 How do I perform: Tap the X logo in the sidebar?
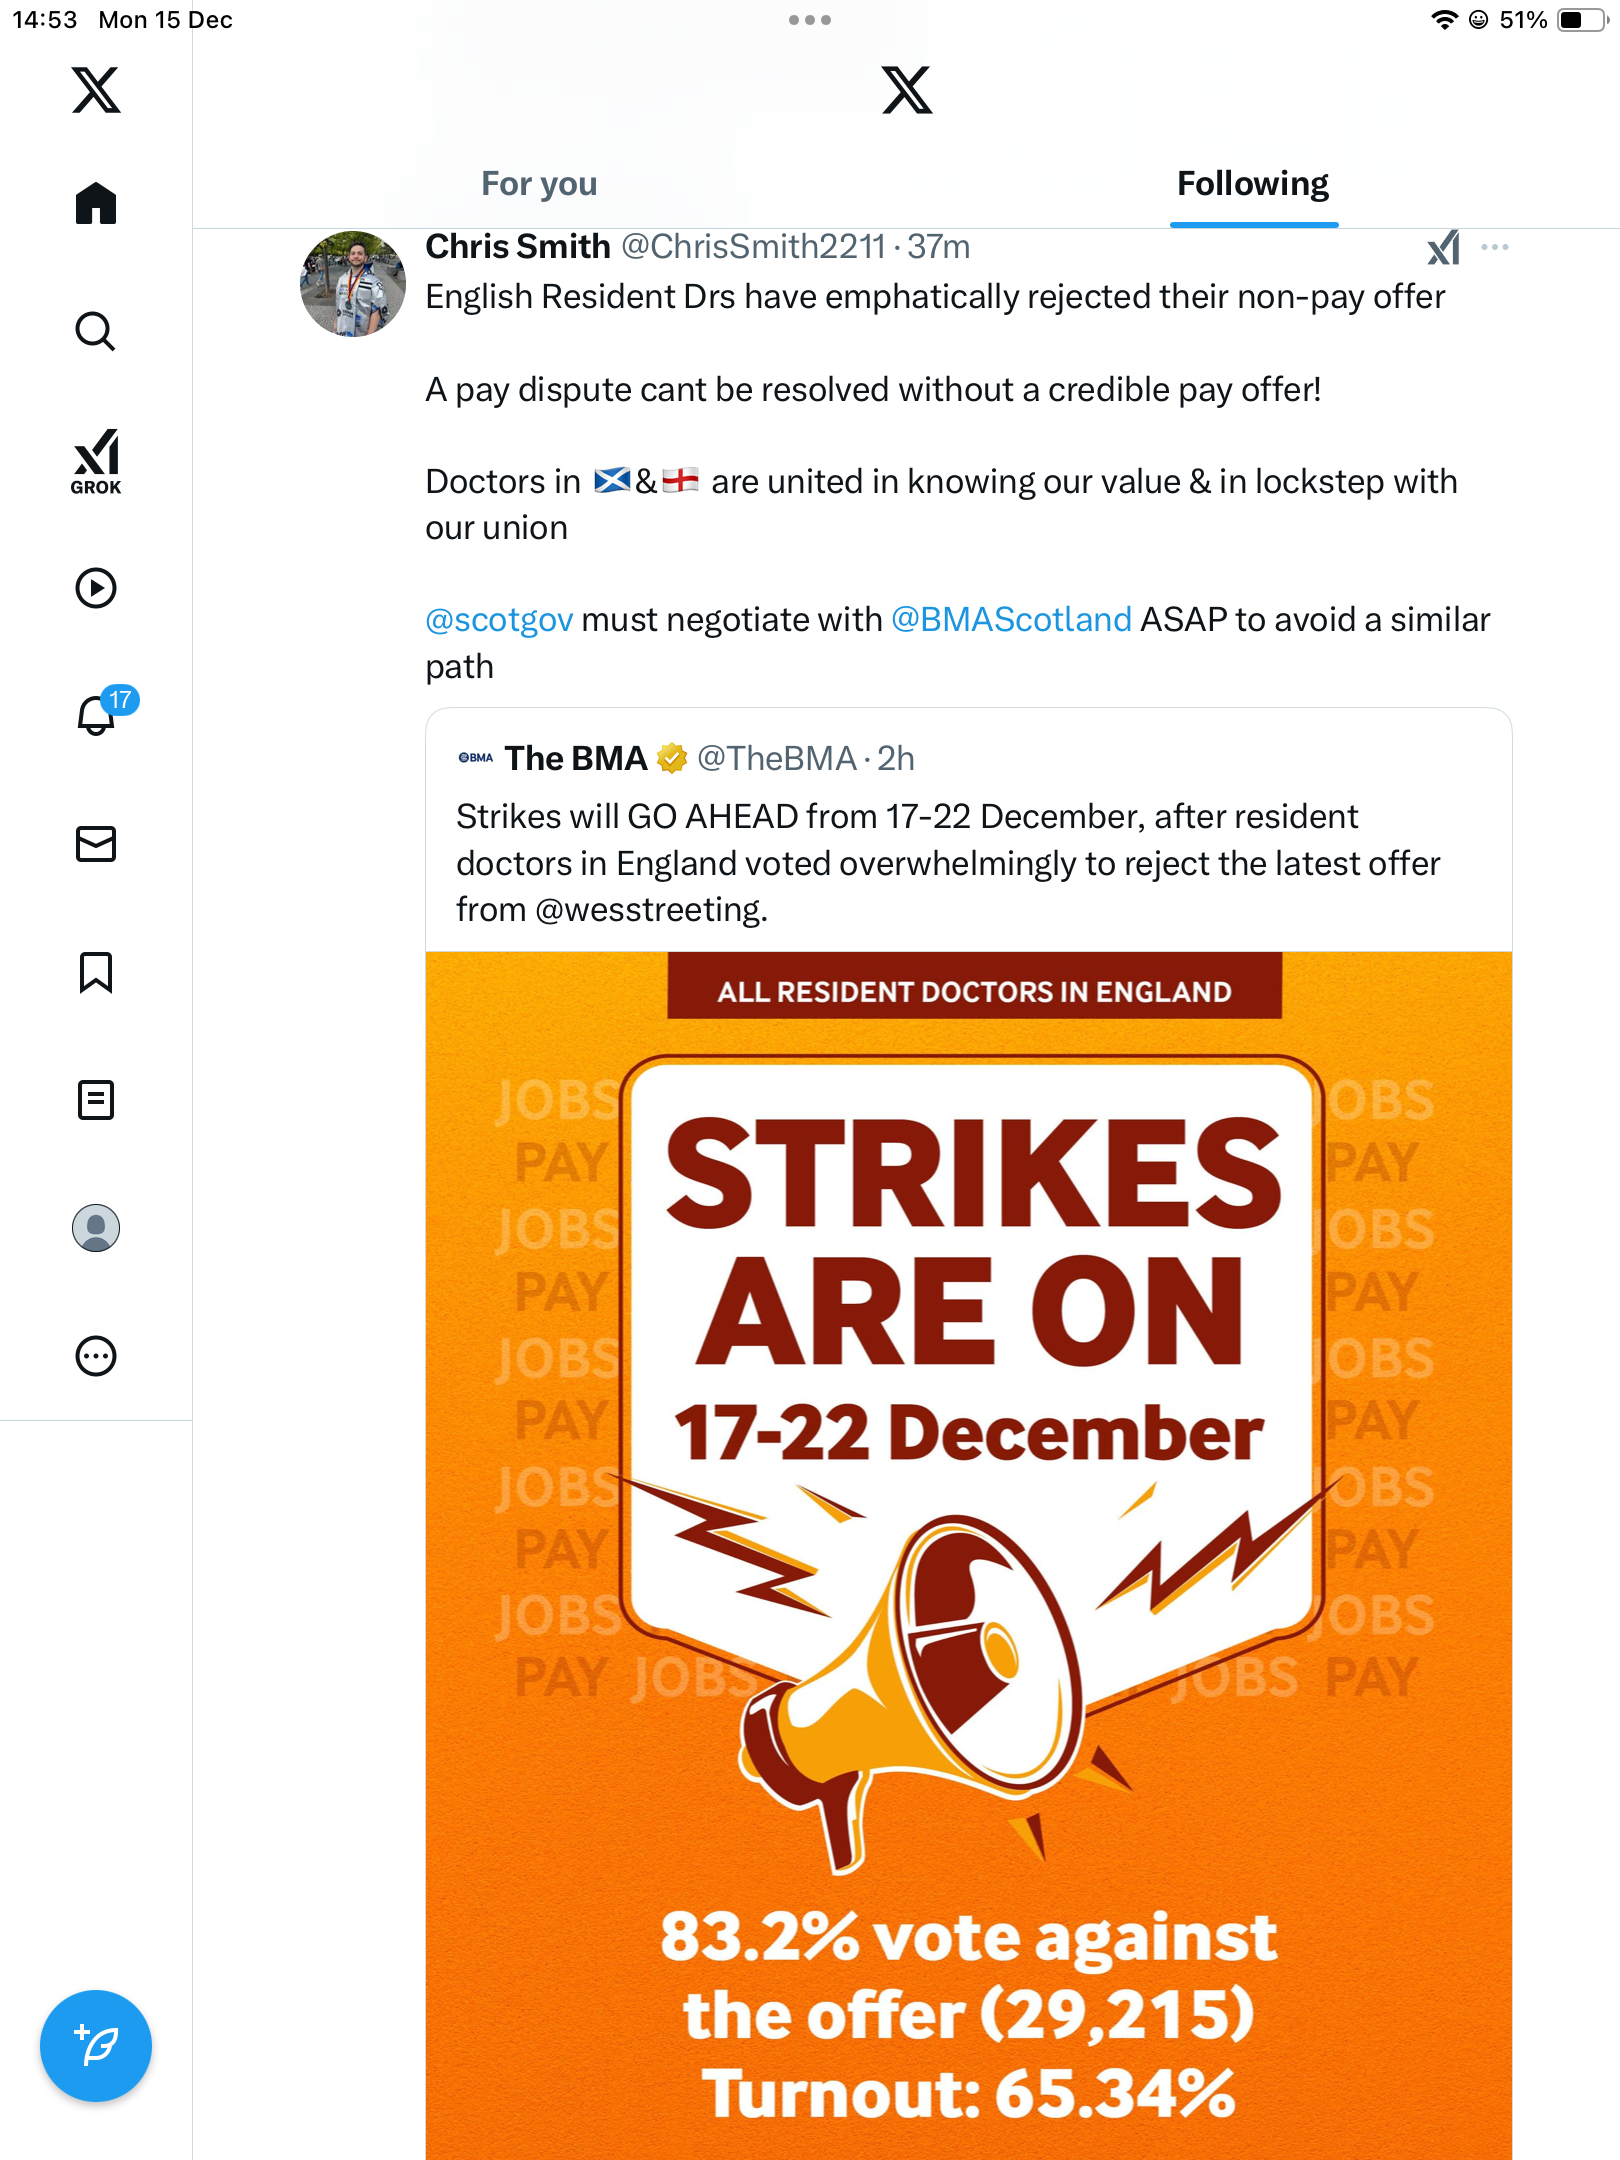click(x=96, y=90)
